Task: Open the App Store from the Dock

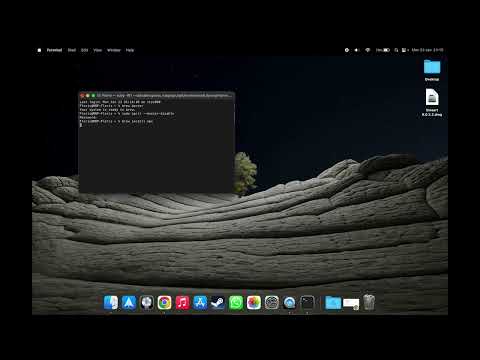Action: point(200,303)
